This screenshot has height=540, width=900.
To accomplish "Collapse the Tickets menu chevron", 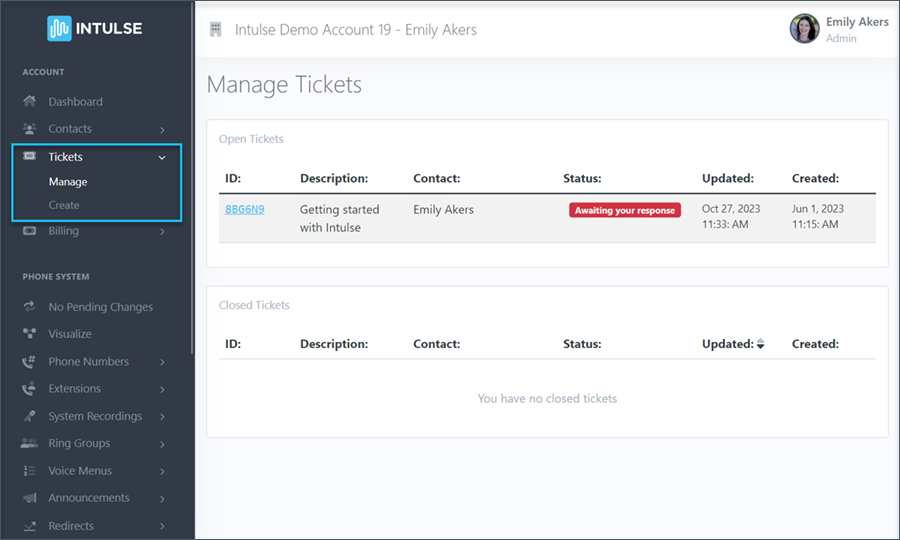I will point(162,157).
